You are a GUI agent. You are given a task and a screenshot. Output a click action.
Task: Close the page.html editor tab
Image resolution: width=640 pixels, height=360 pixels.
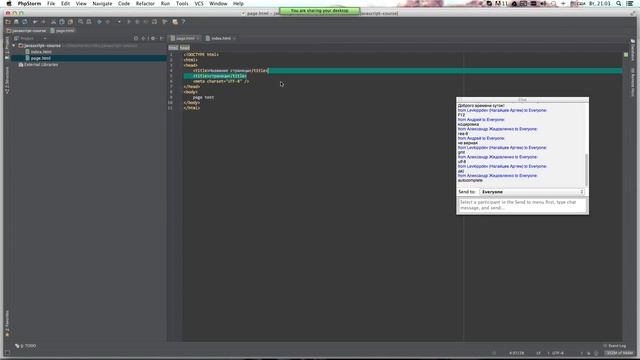click(199, 38)
